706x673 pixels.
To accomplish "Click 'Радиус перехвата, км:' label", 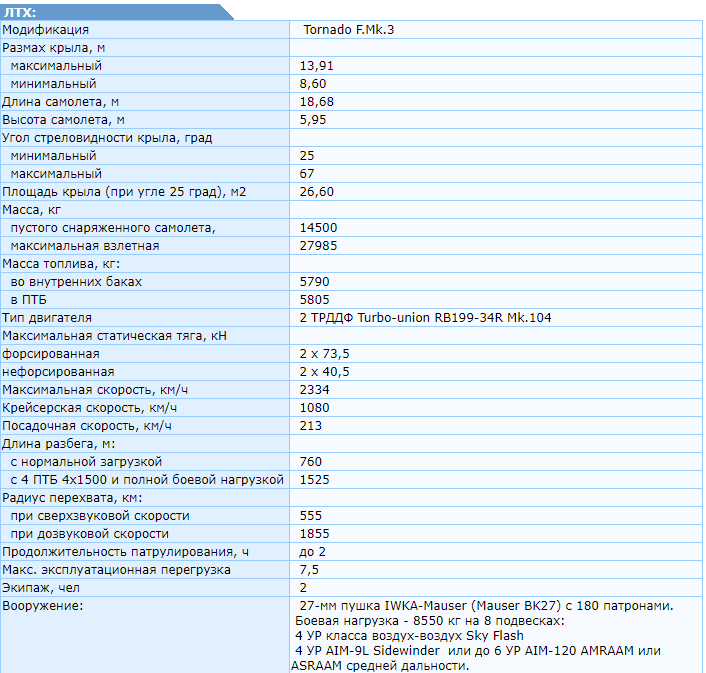I will pos(72,498).
